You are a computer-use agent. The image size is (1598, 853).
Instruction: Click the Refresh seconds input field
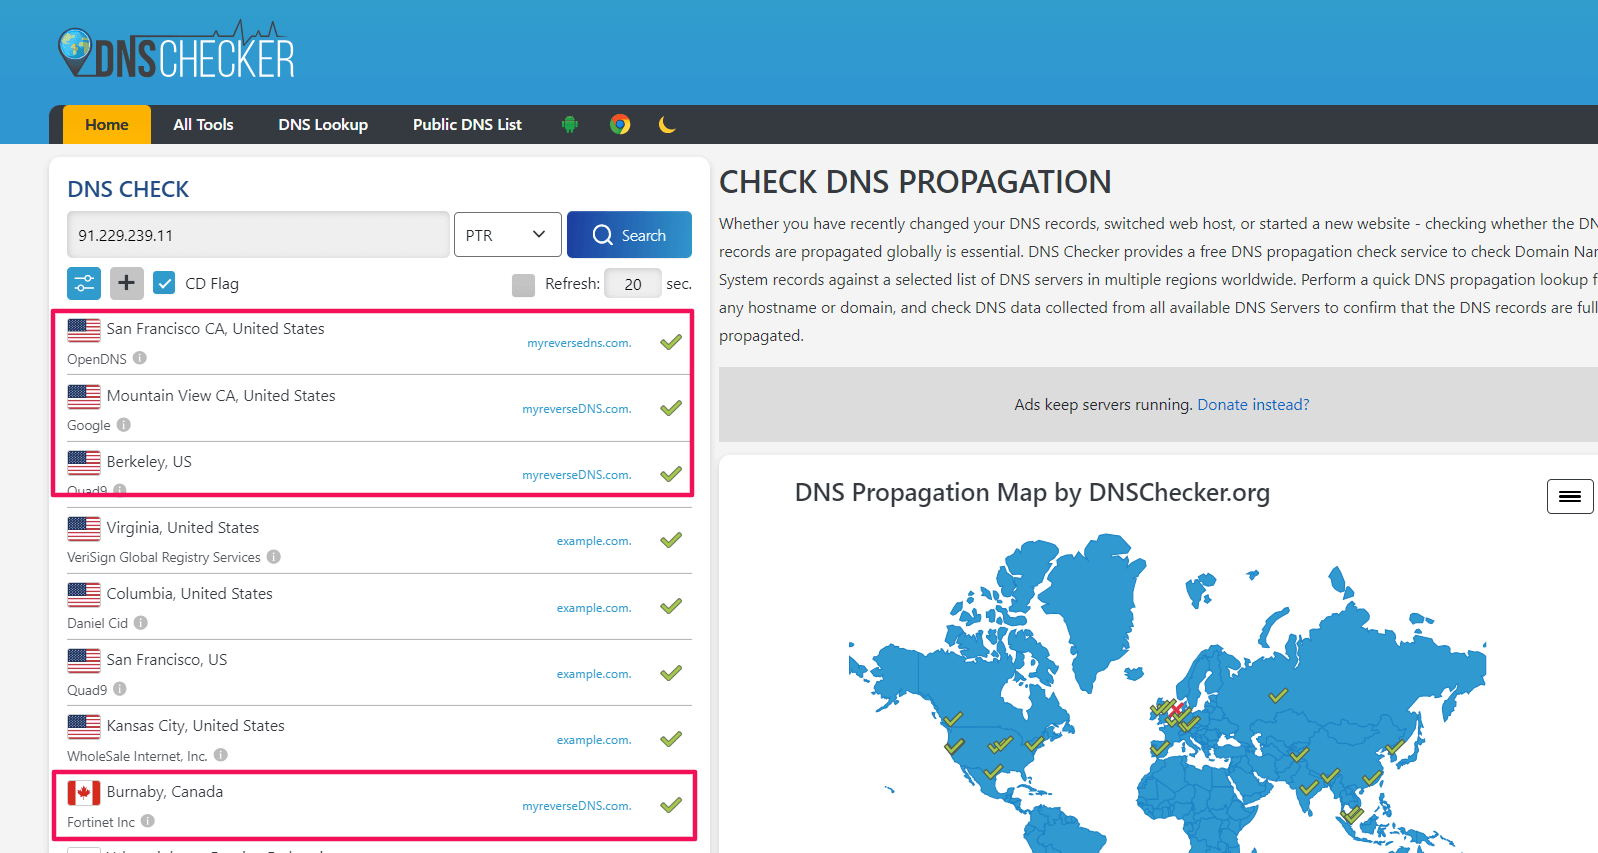(x=633, y=284)
